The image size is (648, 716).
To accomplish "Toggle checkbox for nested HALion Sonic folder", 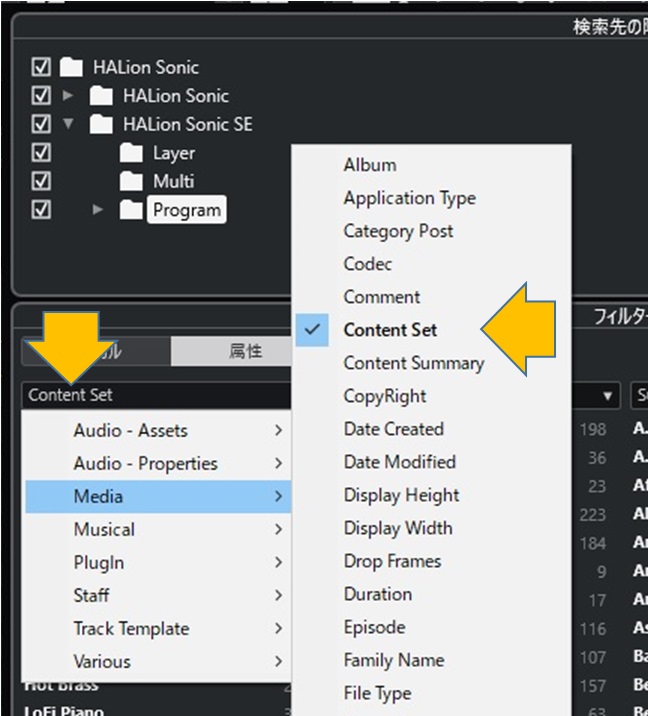I will (x=41, y=95).
